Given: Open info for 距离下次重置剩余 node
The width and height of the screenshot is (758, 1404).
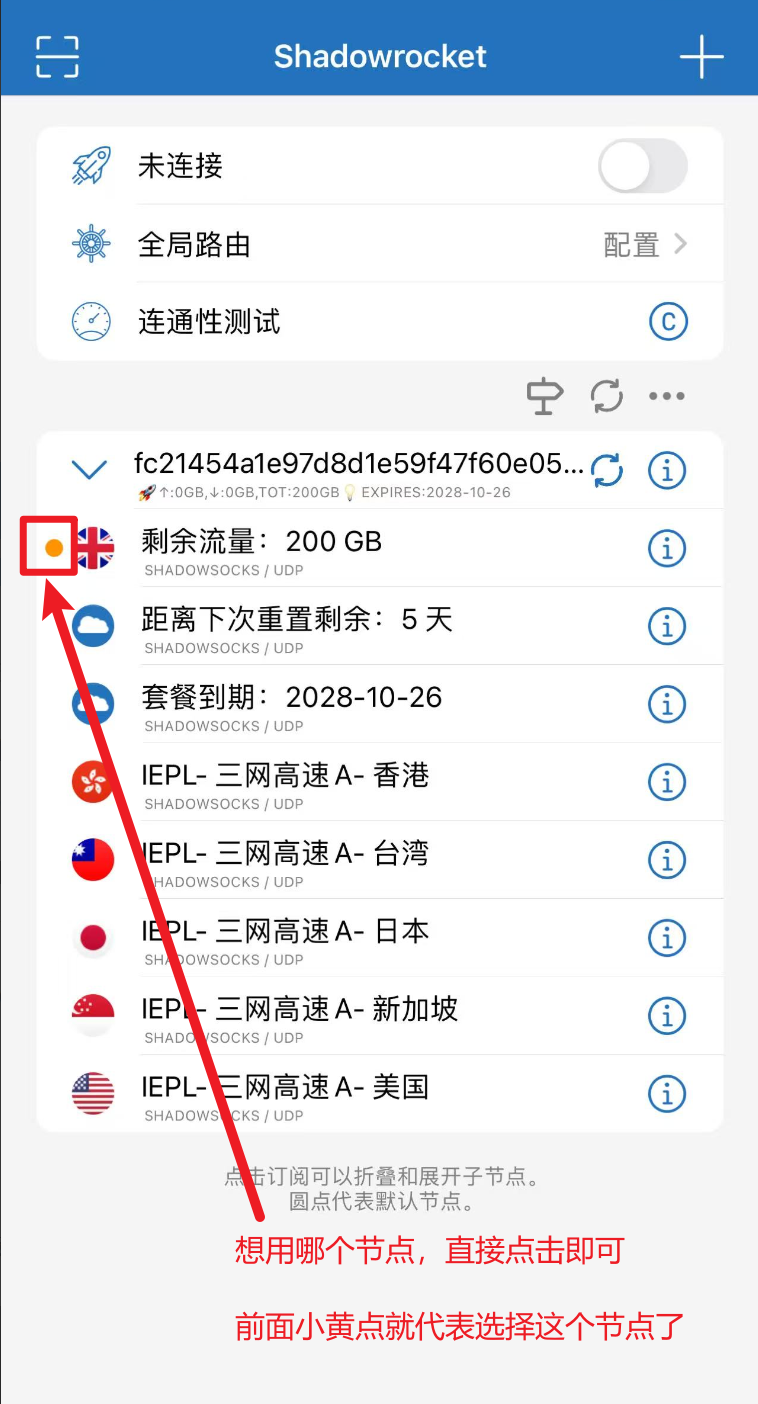Looking at the screenshot, I should pos(667,626).
